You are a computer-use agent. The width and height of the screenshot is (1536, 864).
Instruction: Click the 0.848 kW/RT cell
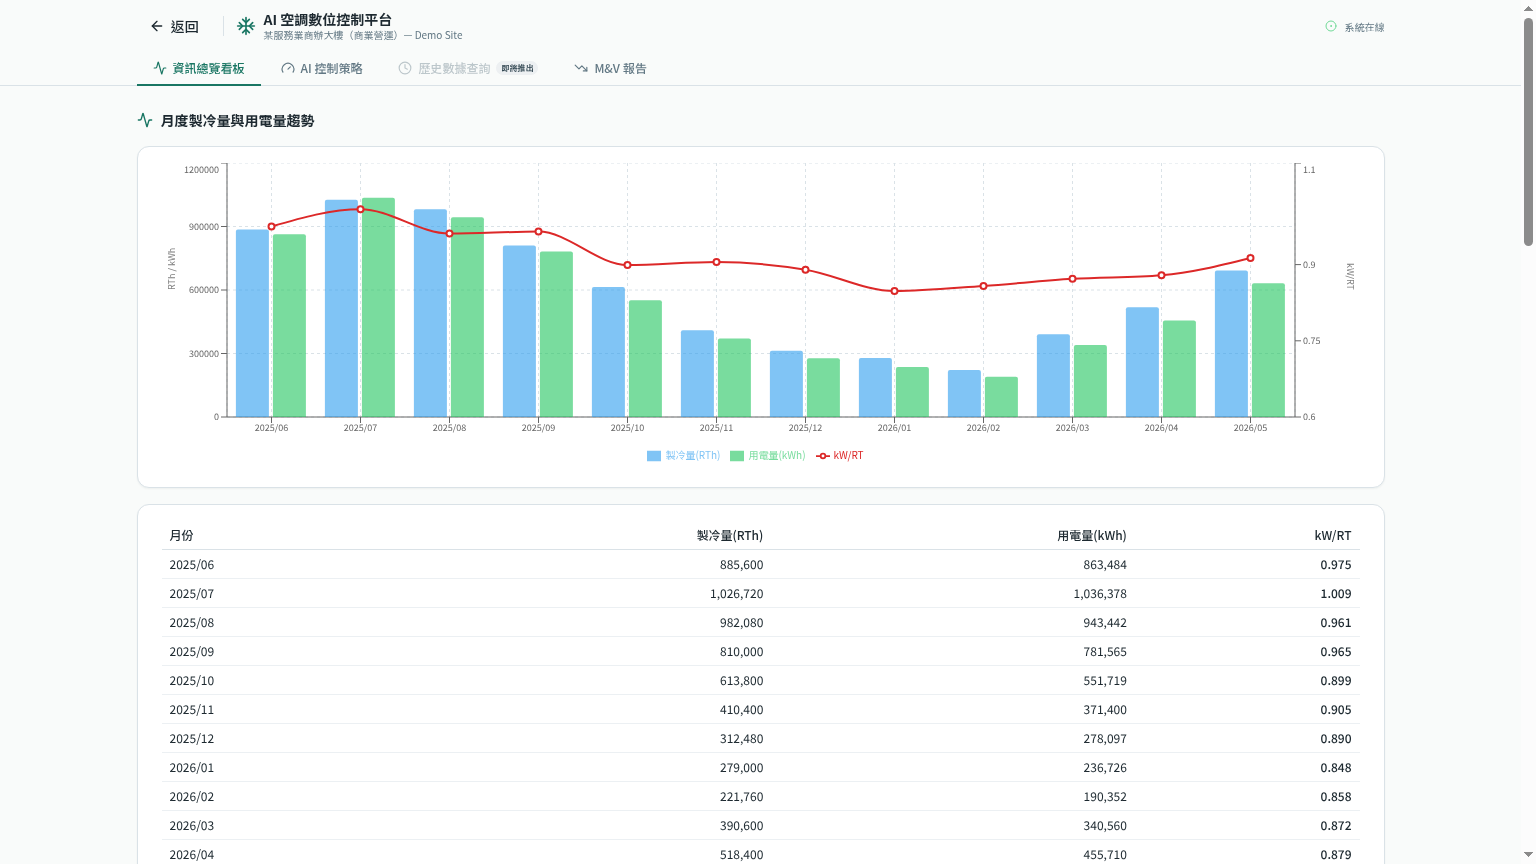pyautogui.click(x=1336, y=768)
